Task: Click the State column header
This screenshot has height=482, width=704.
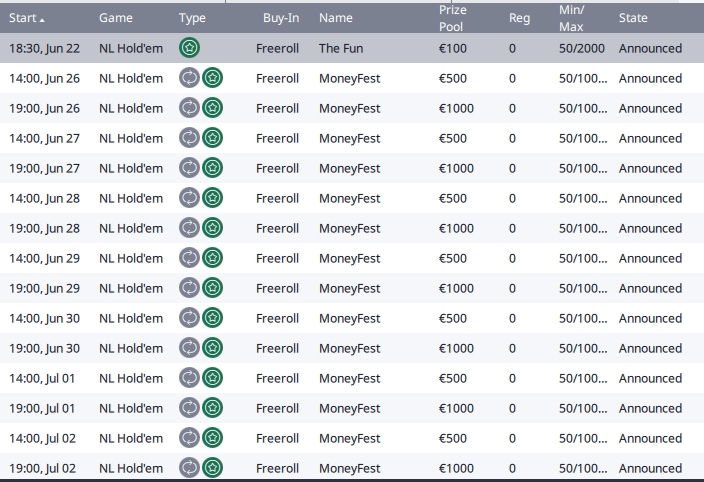Action: tap(633, 18)
